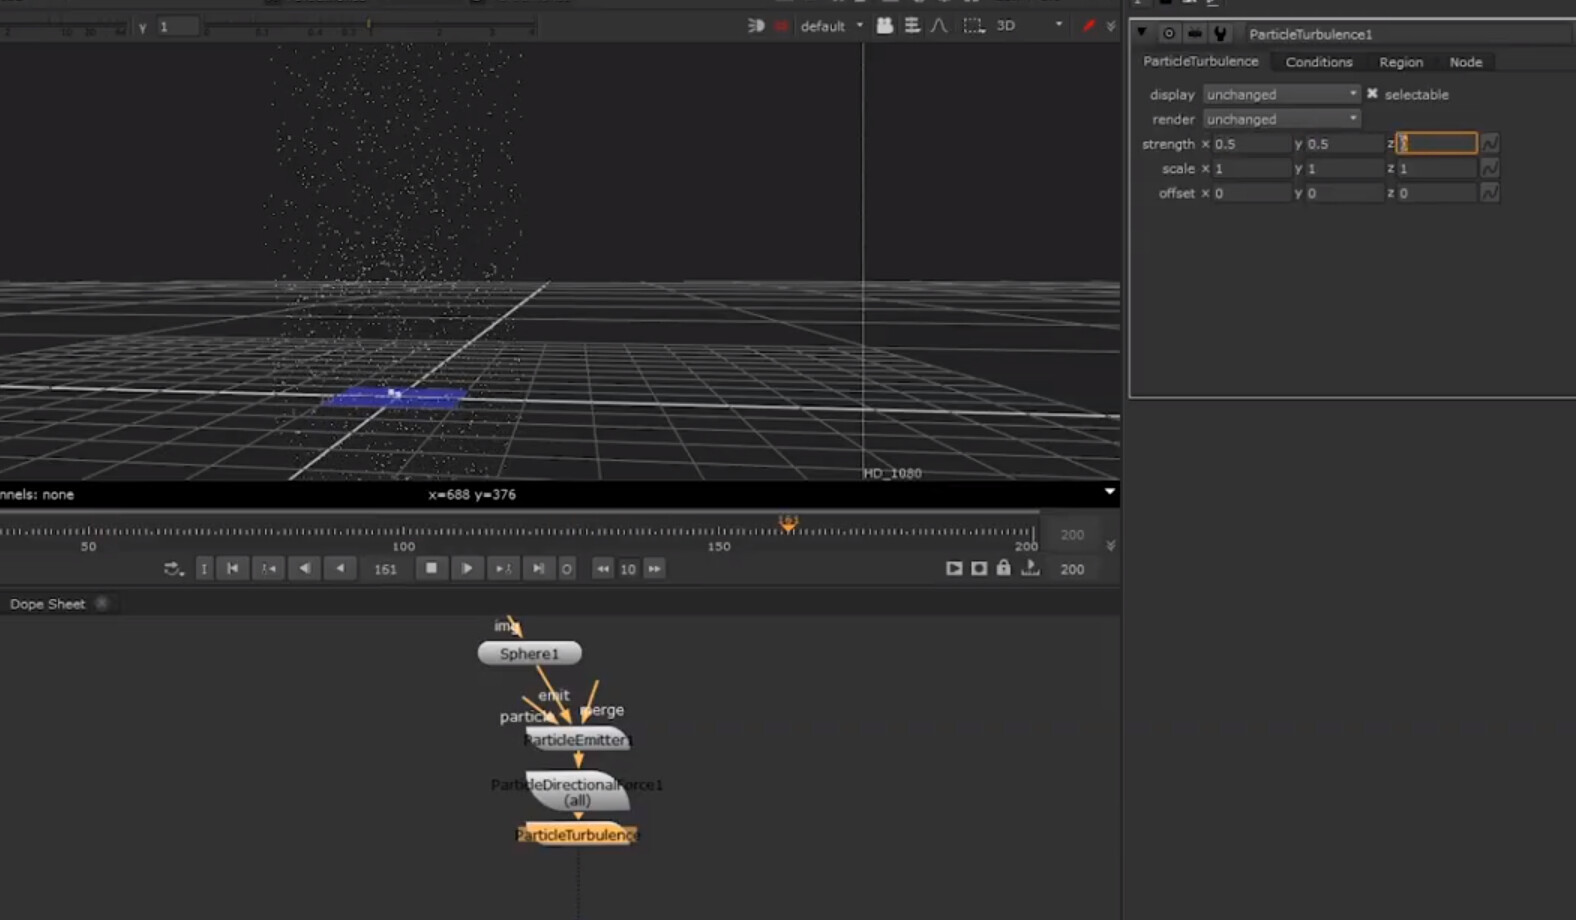This screenshot has height=920, width=1576.
Task: Switch to the Conditions tab
Action: [1319, 62]
